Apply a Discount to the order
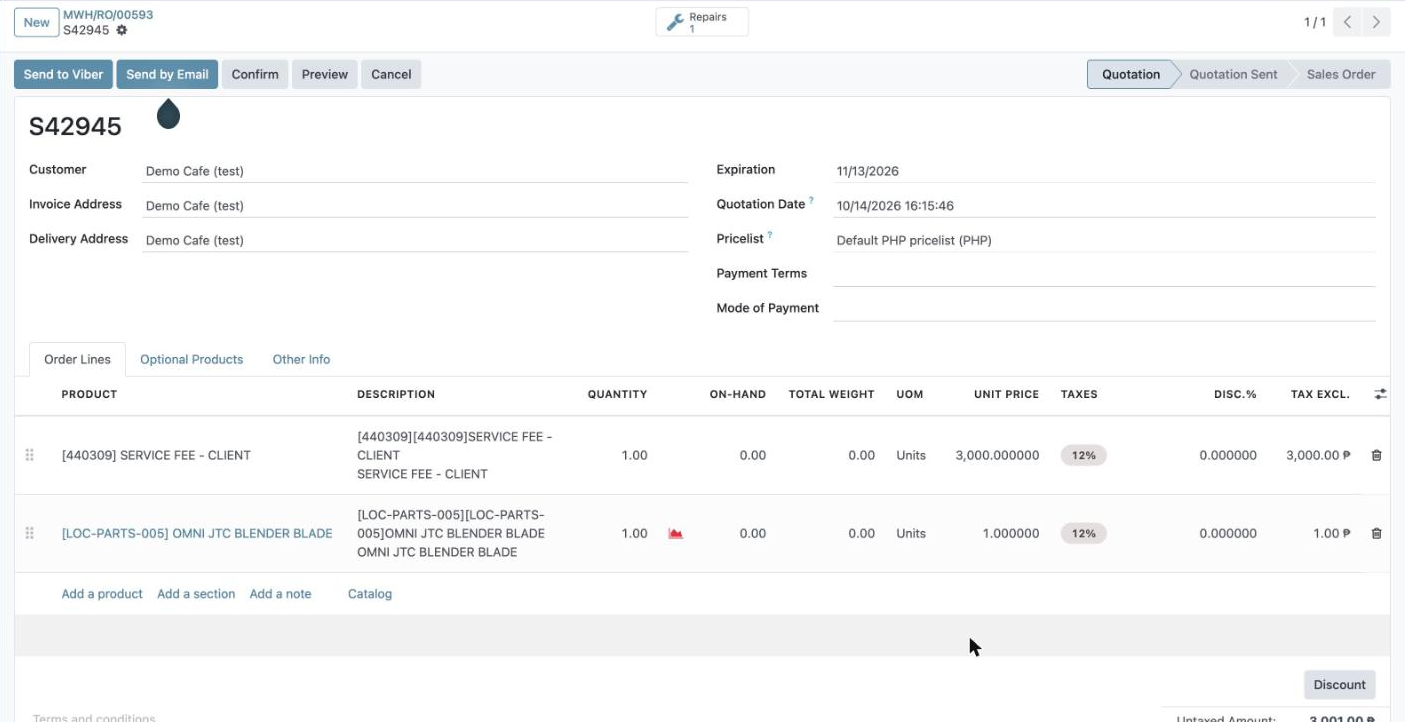 pyautogui.click(x=1339, y=685)
